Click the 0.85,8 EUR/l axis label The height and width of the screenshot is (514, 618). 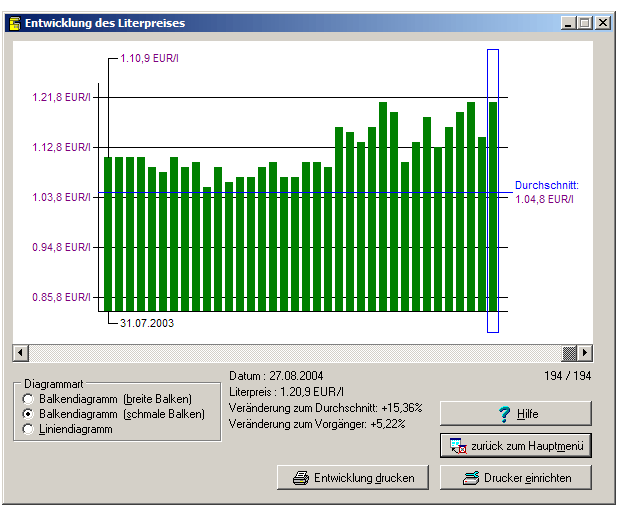point(61,297)
